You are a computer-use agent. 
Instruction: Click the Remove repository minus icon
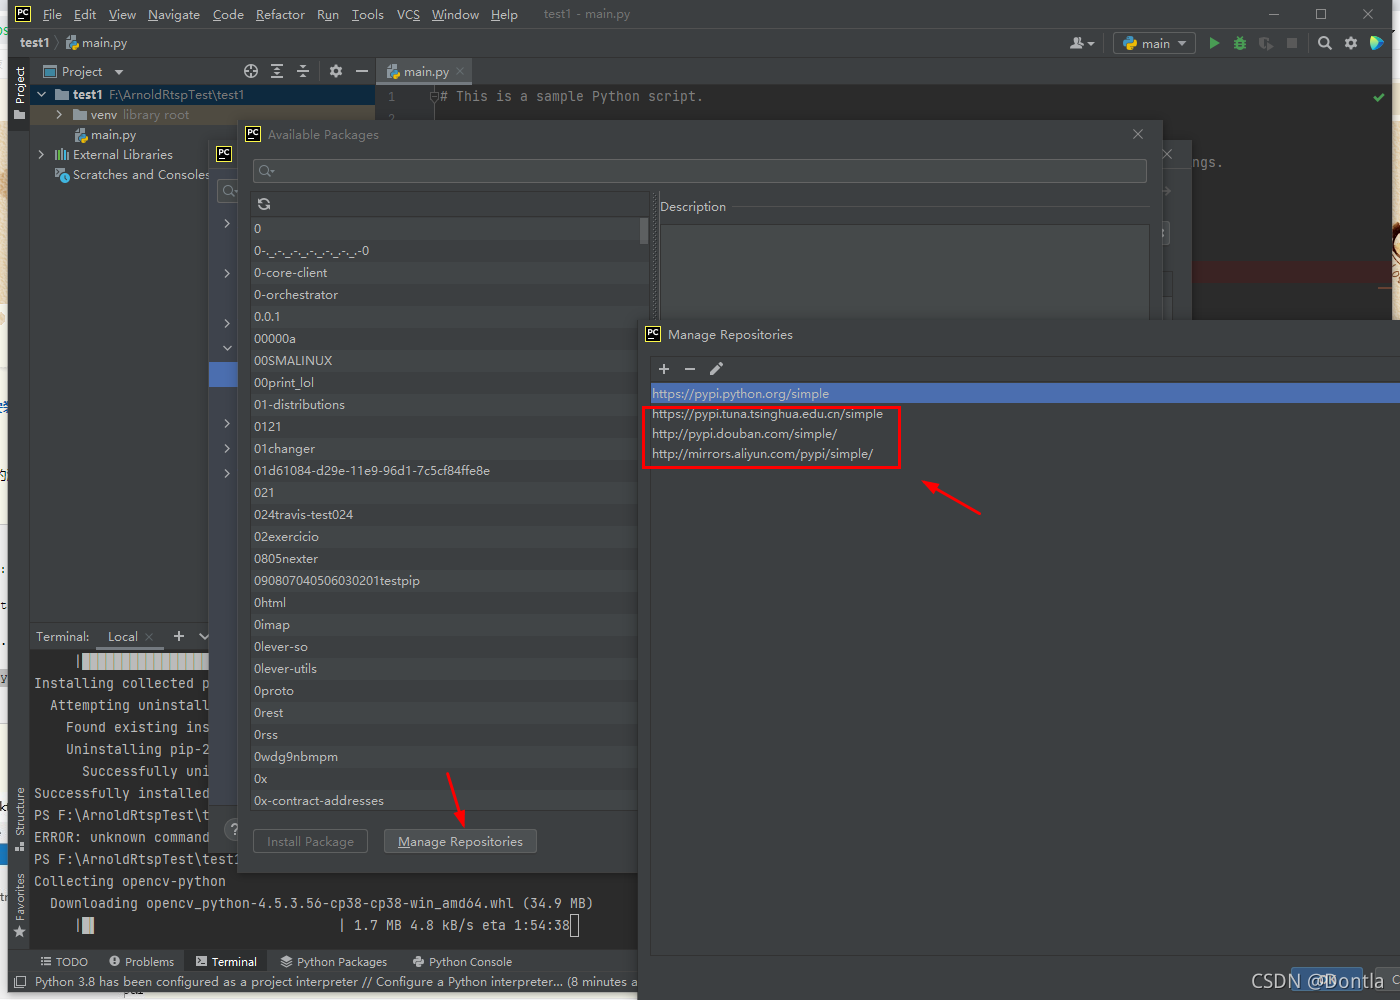click(x=690, y=369)
